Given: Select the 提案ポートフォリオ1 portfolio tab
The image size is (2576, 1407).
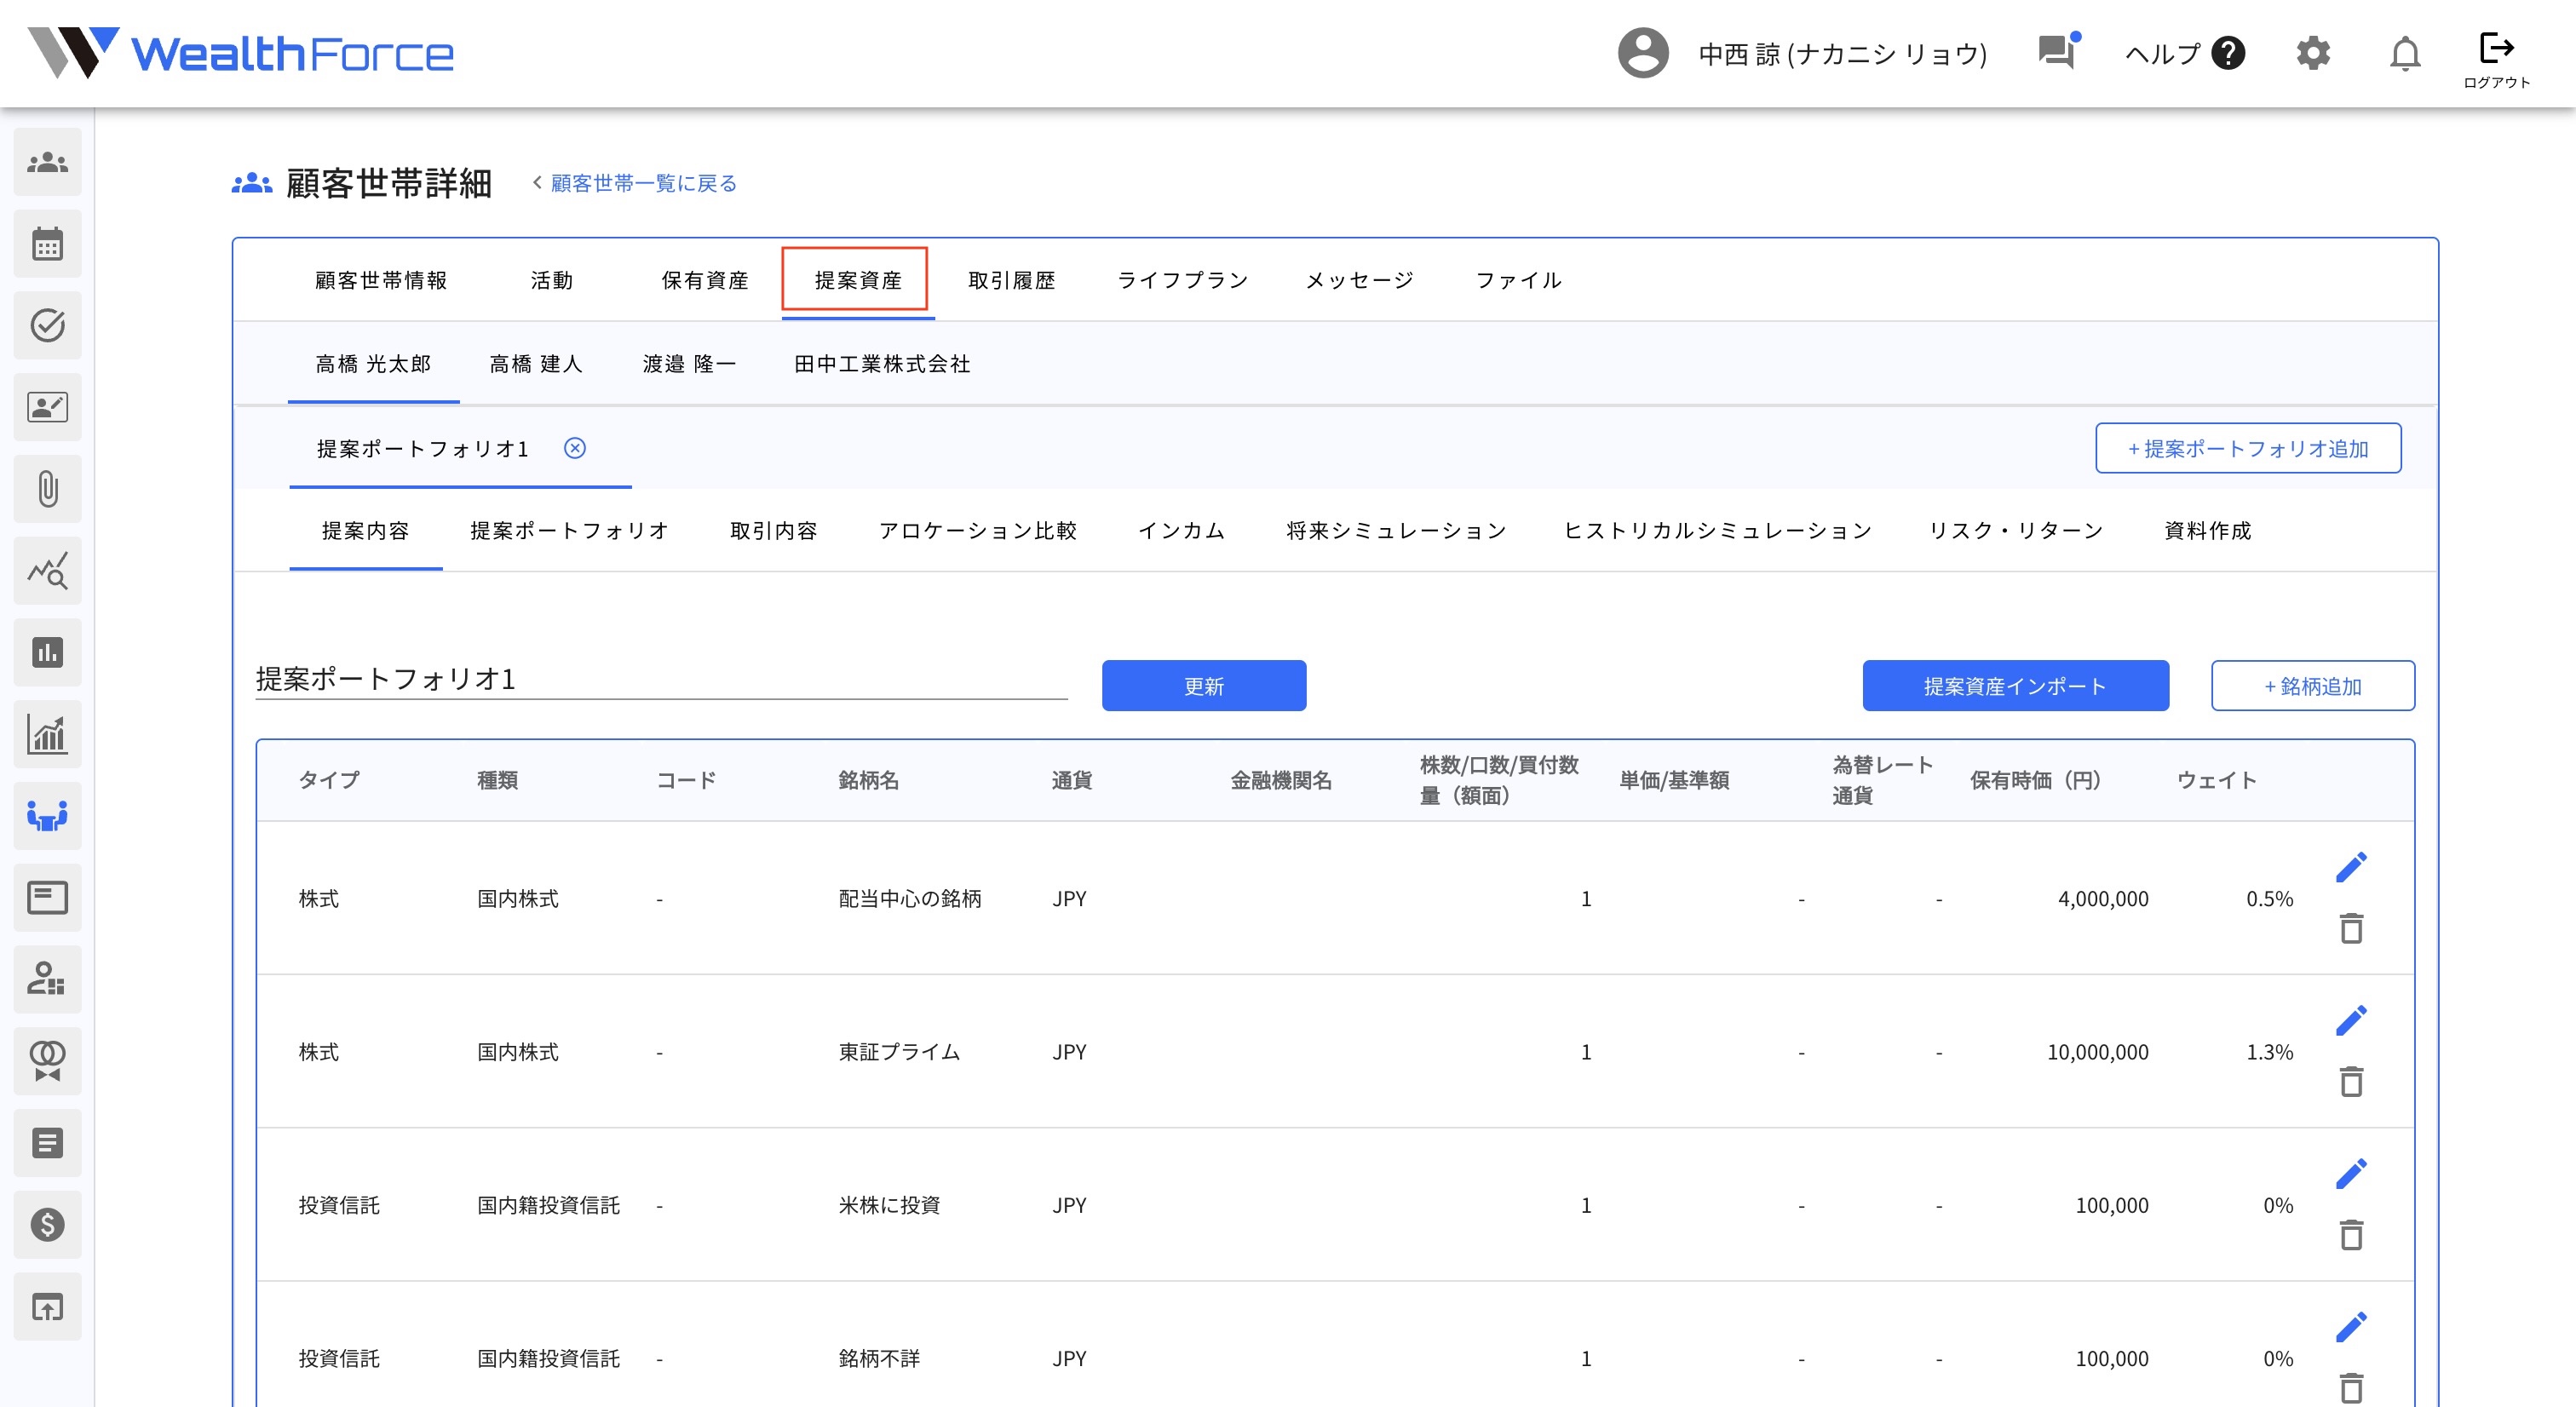Looking at the screenshot, I should pos(423,449).
